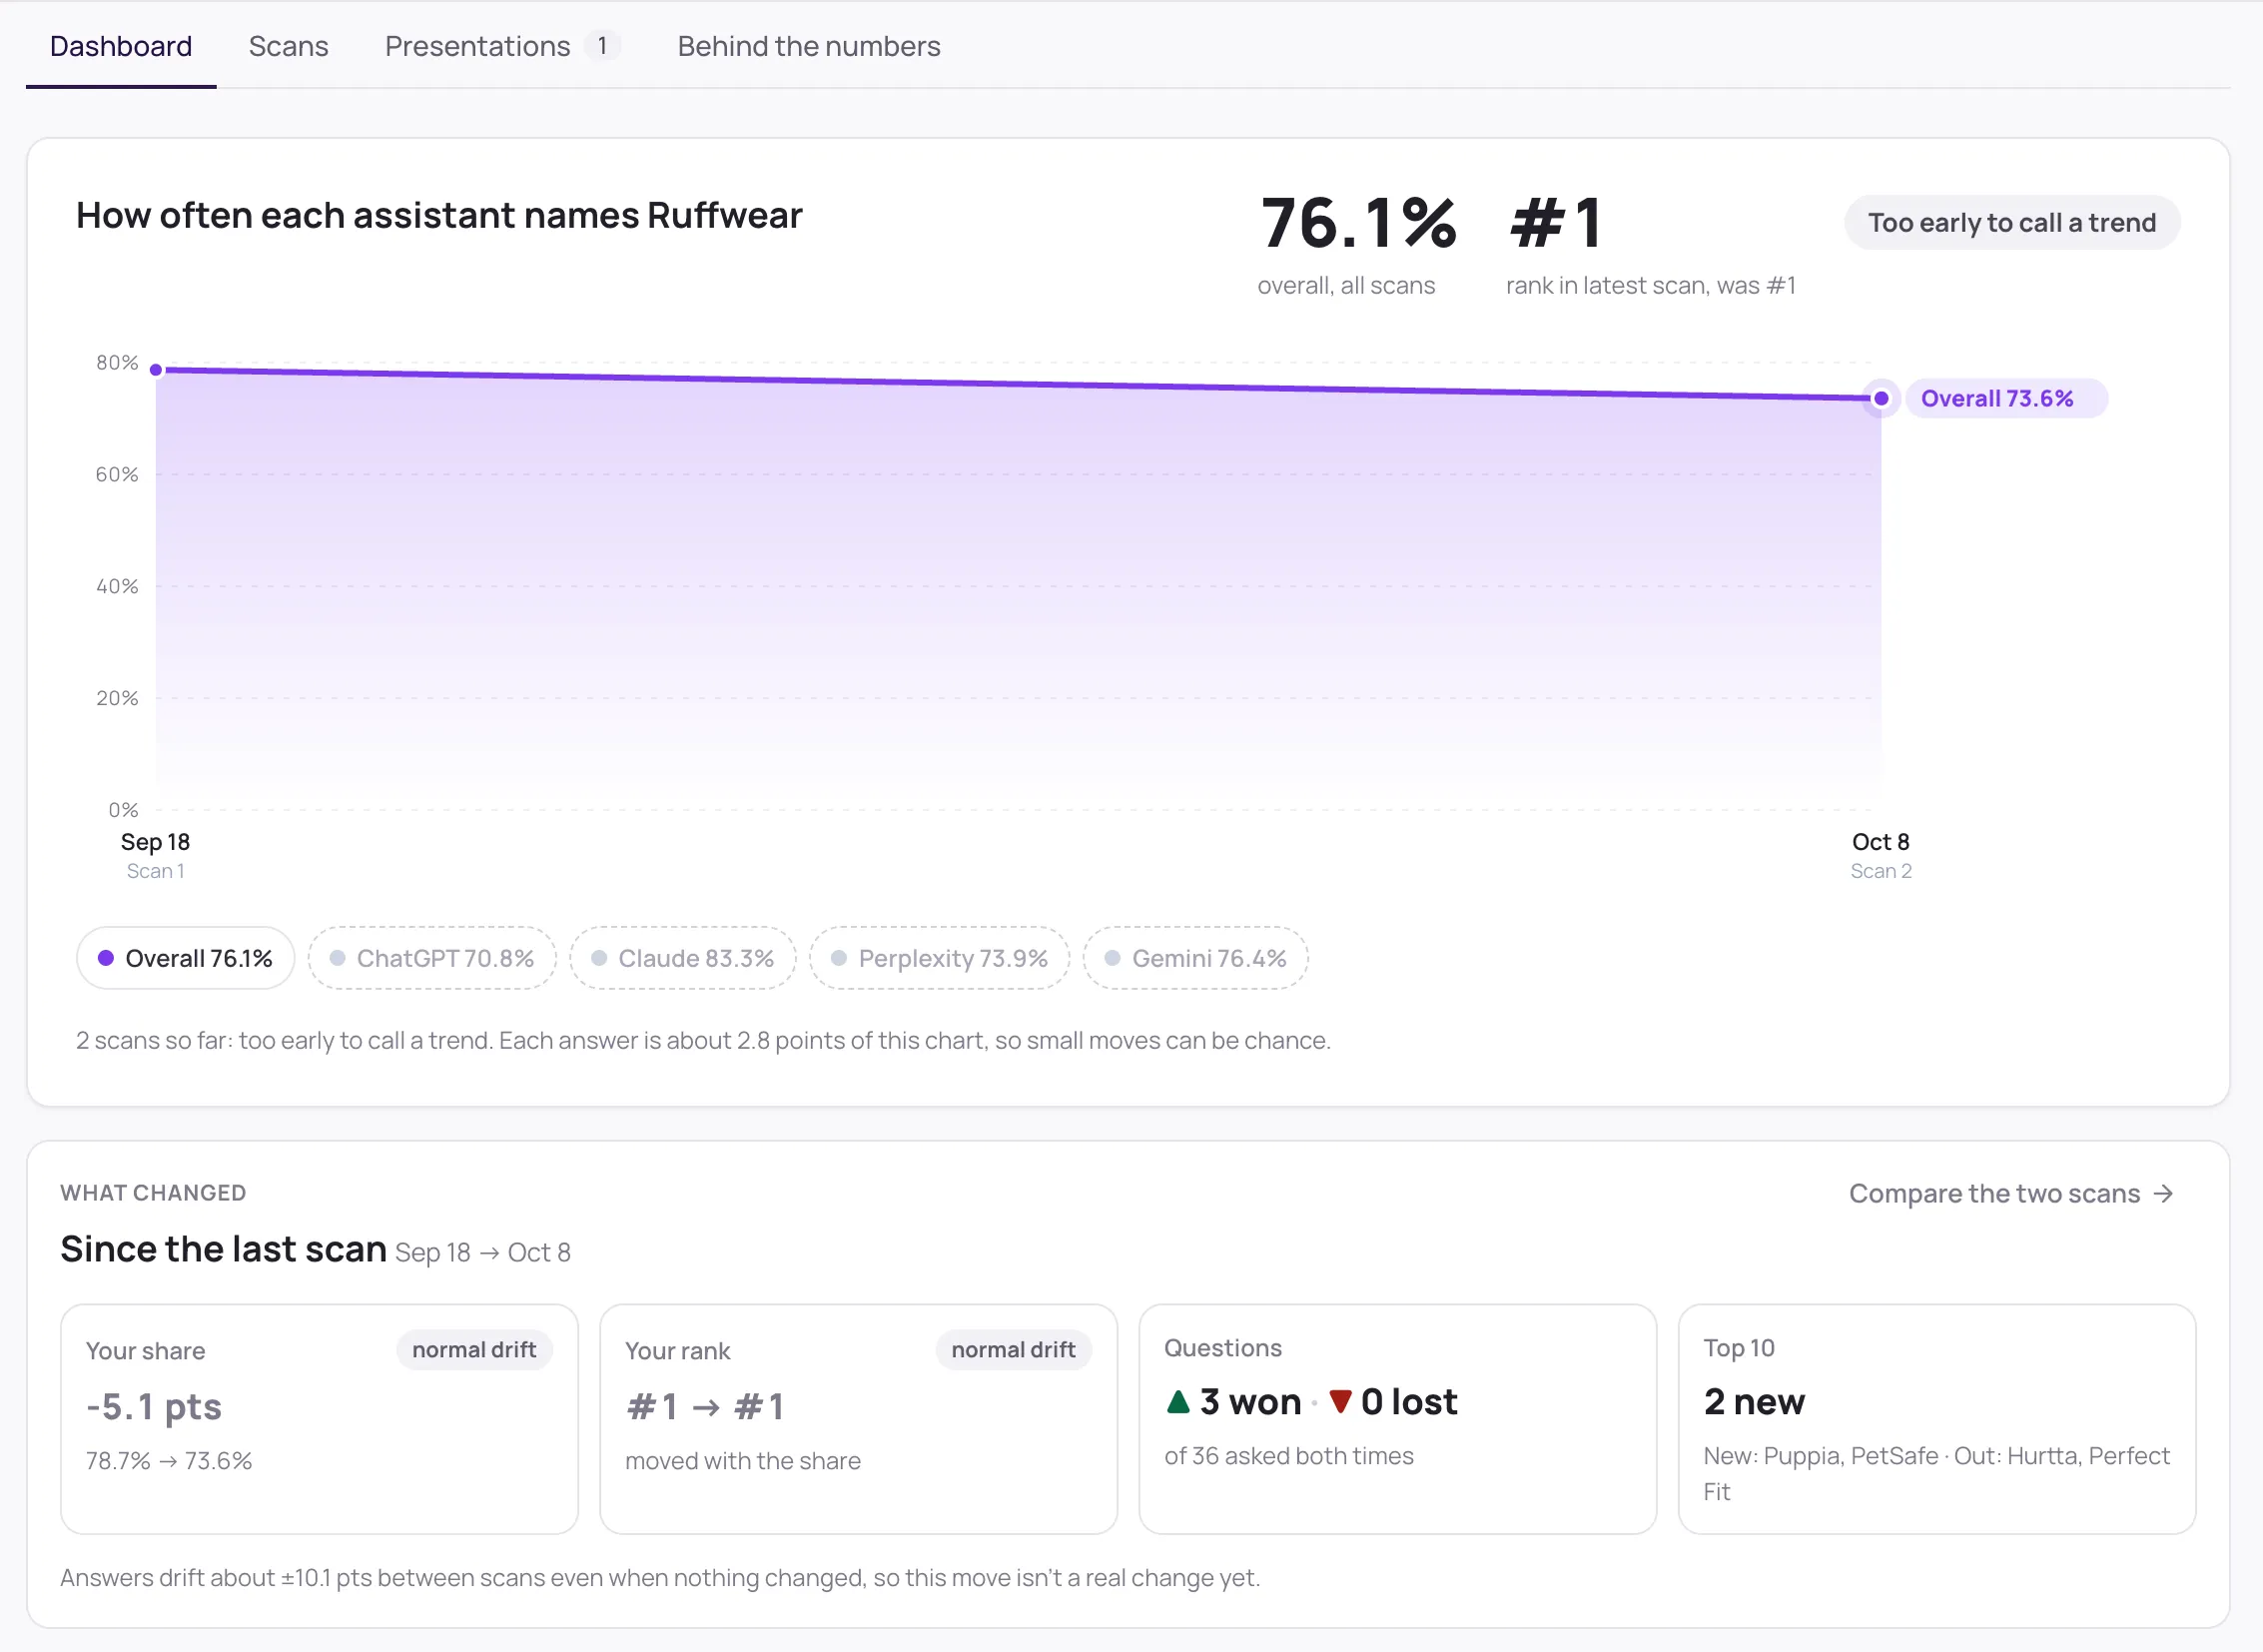Screen dimensions: 2263x1652
Task: Click the Presentations count badge showing 1
Action: tap(602, 46)
